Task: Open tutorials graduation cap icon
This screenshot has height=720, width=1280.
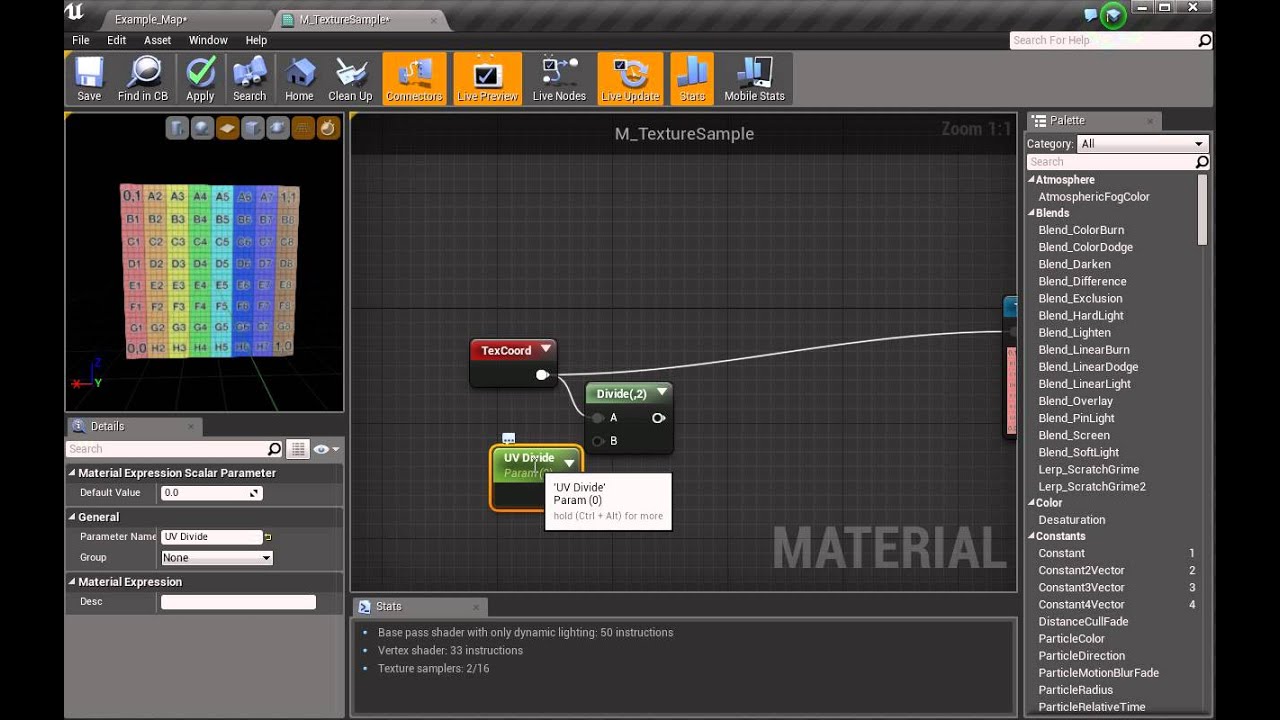Action: pyautogui.click(x=1114, y=15)
